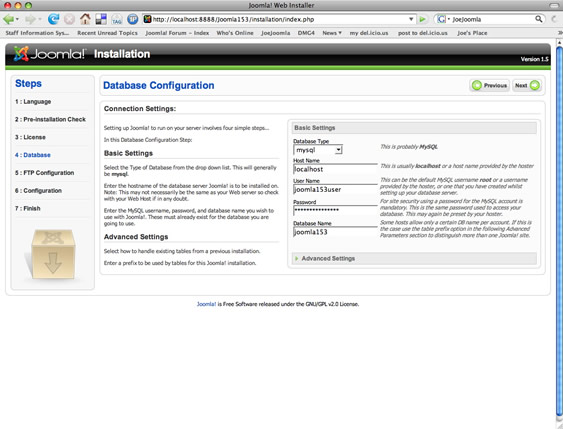
Task: Click the Basic Settings panel header
Action: pos(414,128)
